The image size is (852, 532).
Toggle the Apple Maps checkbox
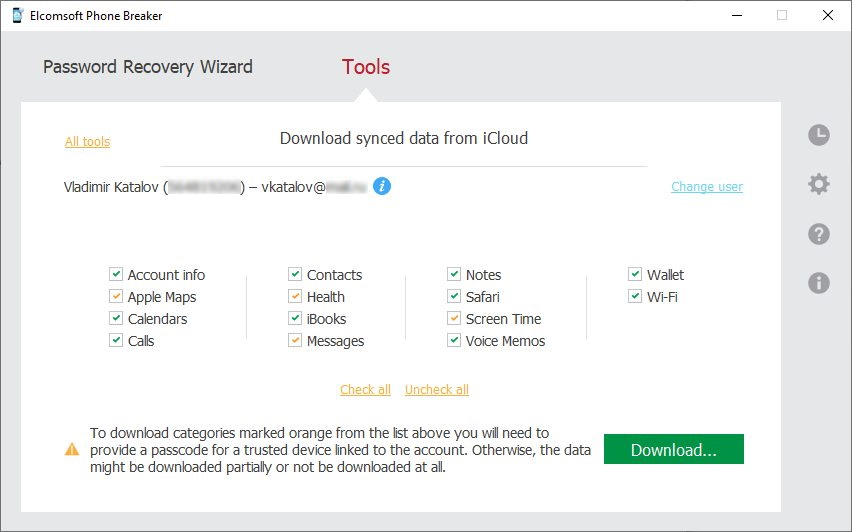click(117, 297)
